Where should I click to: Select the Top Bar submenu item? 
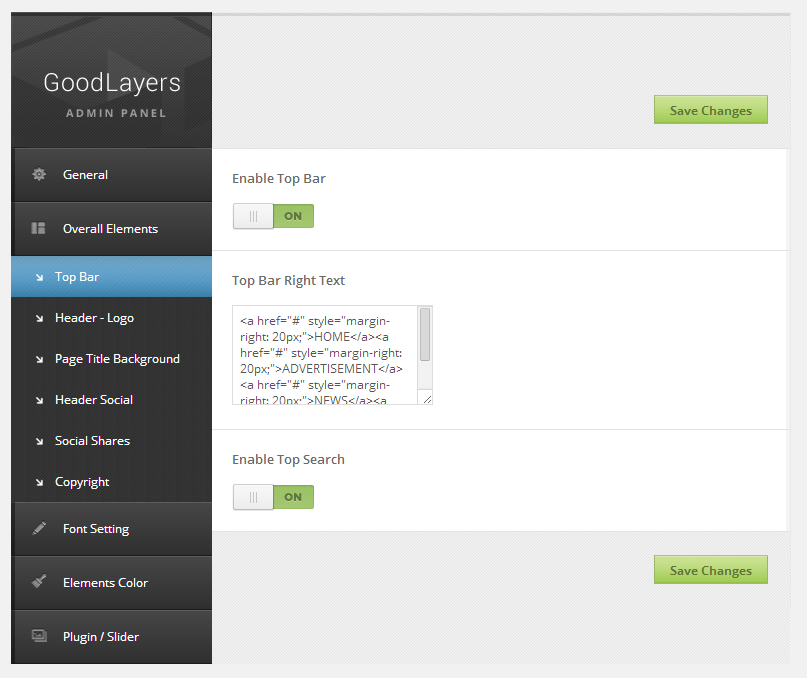click(112, 277)
